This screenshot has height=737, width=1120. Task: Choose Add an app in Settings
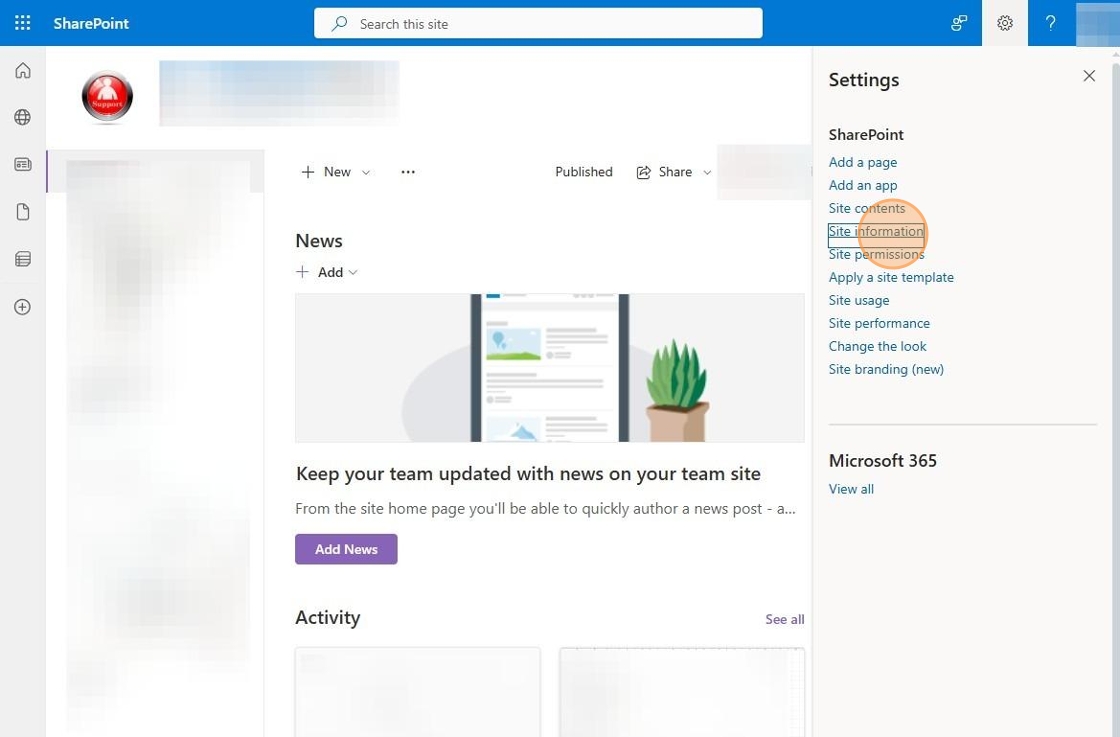(x=863, y=185)
